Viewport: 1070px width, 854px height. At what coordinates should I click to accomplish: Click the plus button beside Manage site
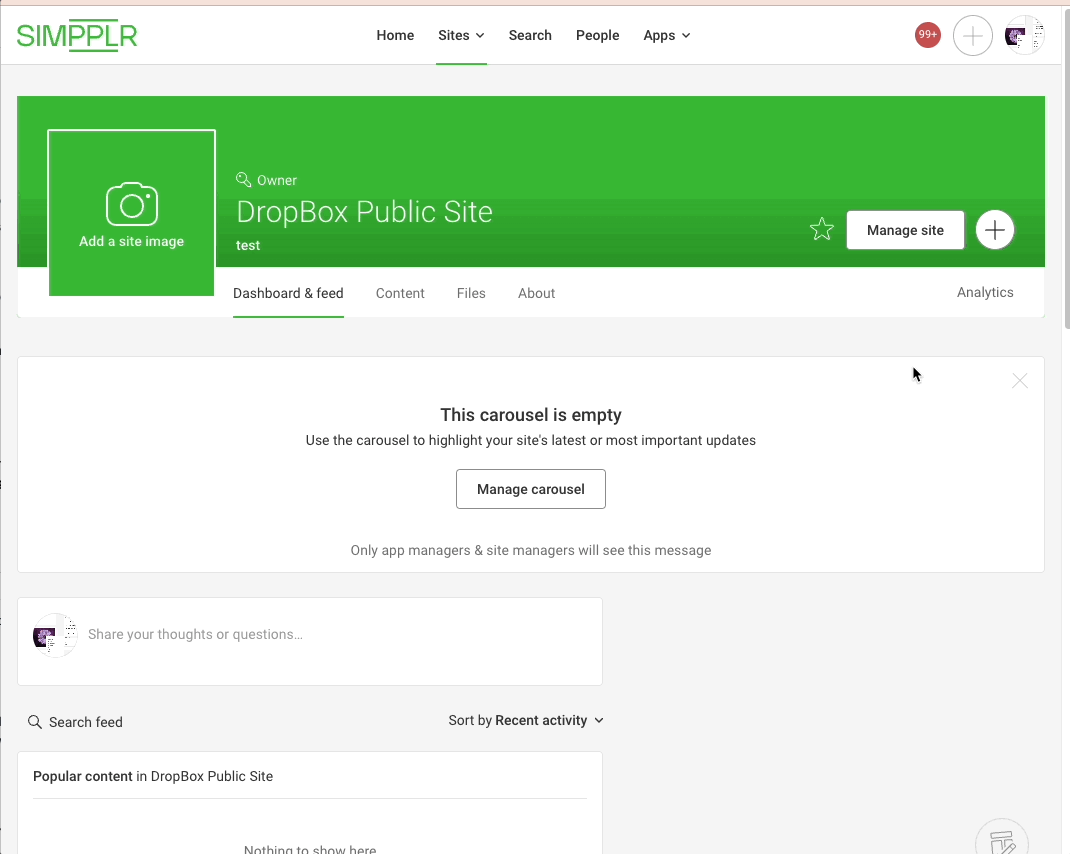(x=995, y=230)
